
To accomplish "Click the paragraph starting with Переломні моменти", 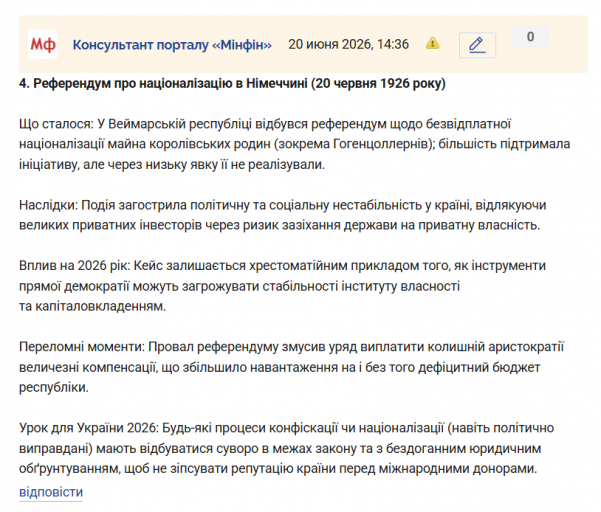I will pos(291,367).
